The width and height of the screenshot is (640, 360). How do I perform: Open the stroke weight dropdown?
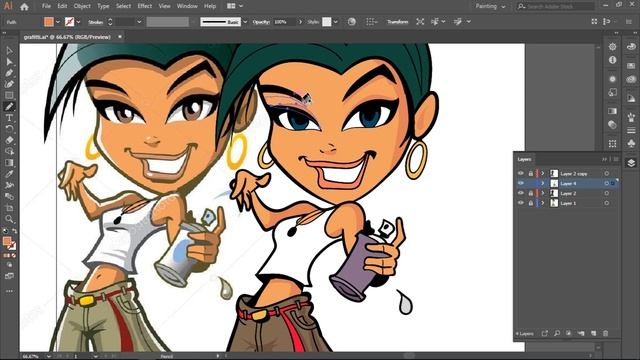(x=139, y=22)
